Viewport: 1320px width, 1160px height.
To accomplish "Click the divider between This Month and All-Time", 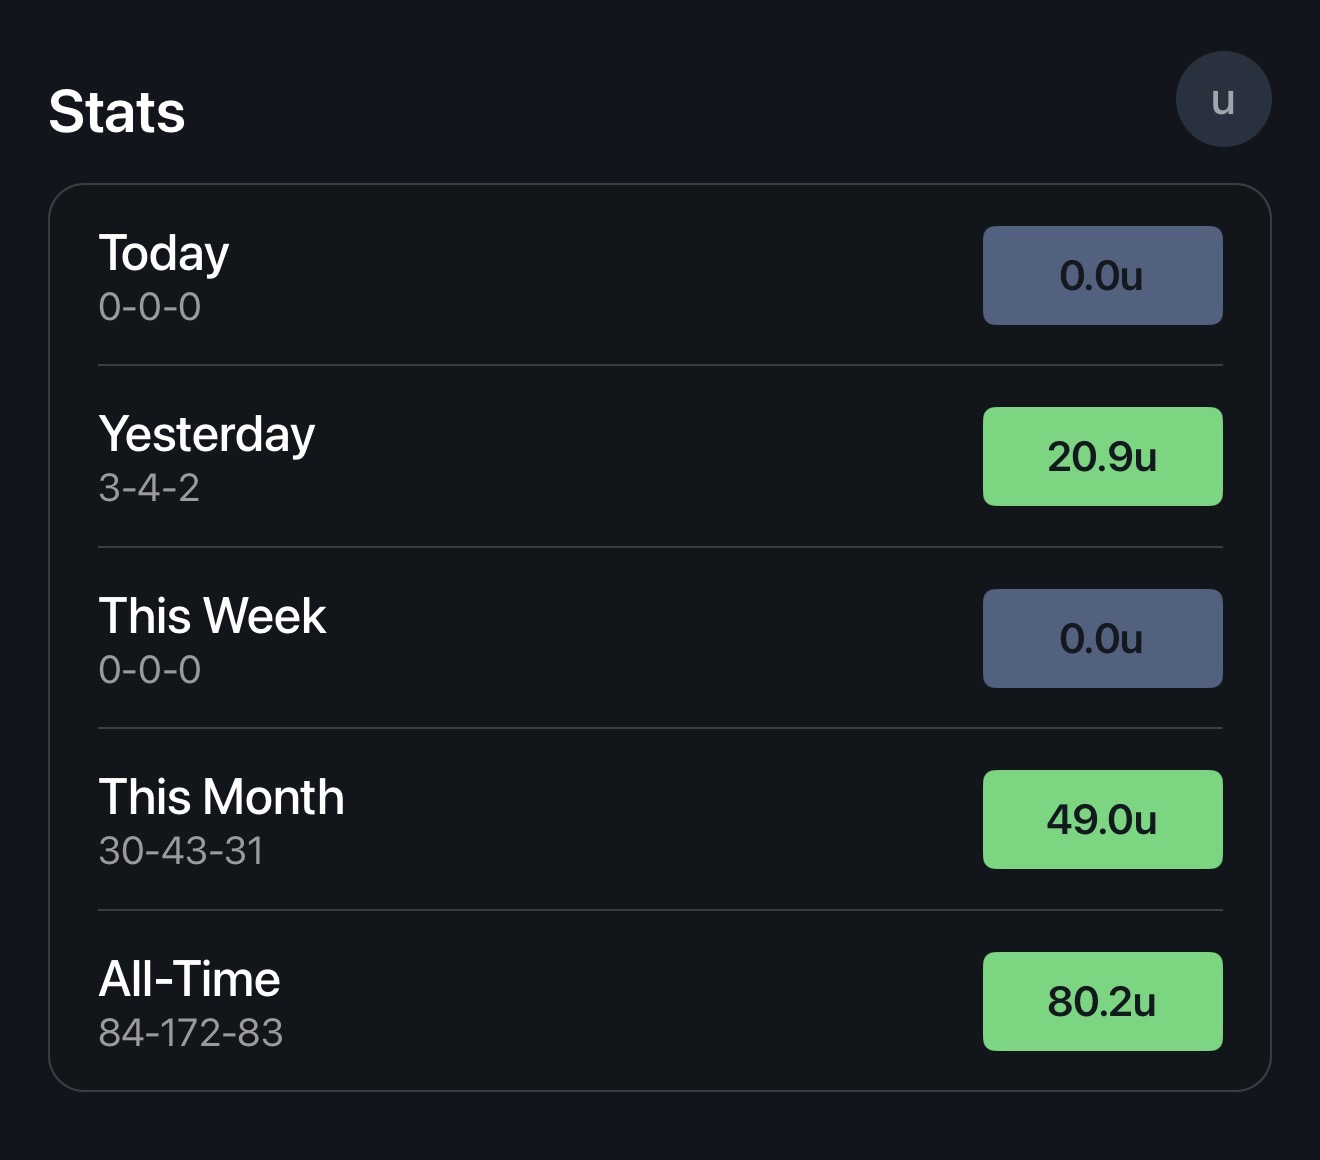I will pyautogui.click(x=660, y=910).
